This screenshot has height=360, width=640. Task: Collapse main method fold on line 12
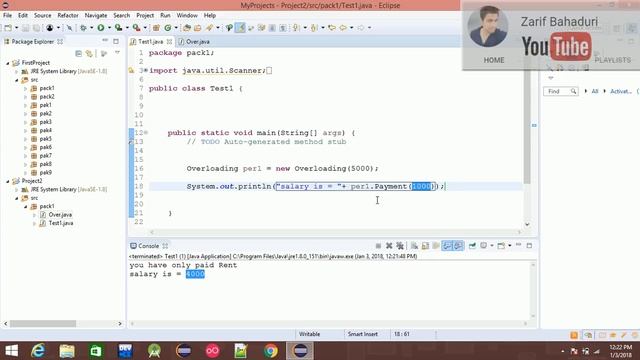click(146, 133)
